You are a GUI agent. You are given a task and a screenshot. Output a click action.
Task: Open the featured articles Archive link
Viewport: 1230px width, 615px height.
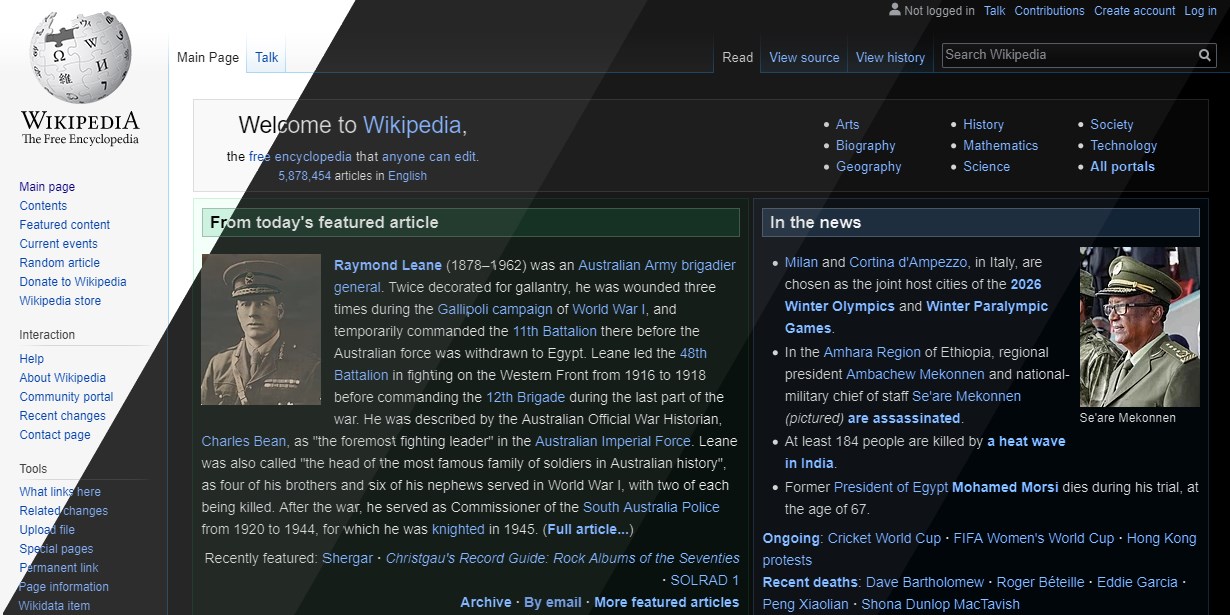point(485,602)
